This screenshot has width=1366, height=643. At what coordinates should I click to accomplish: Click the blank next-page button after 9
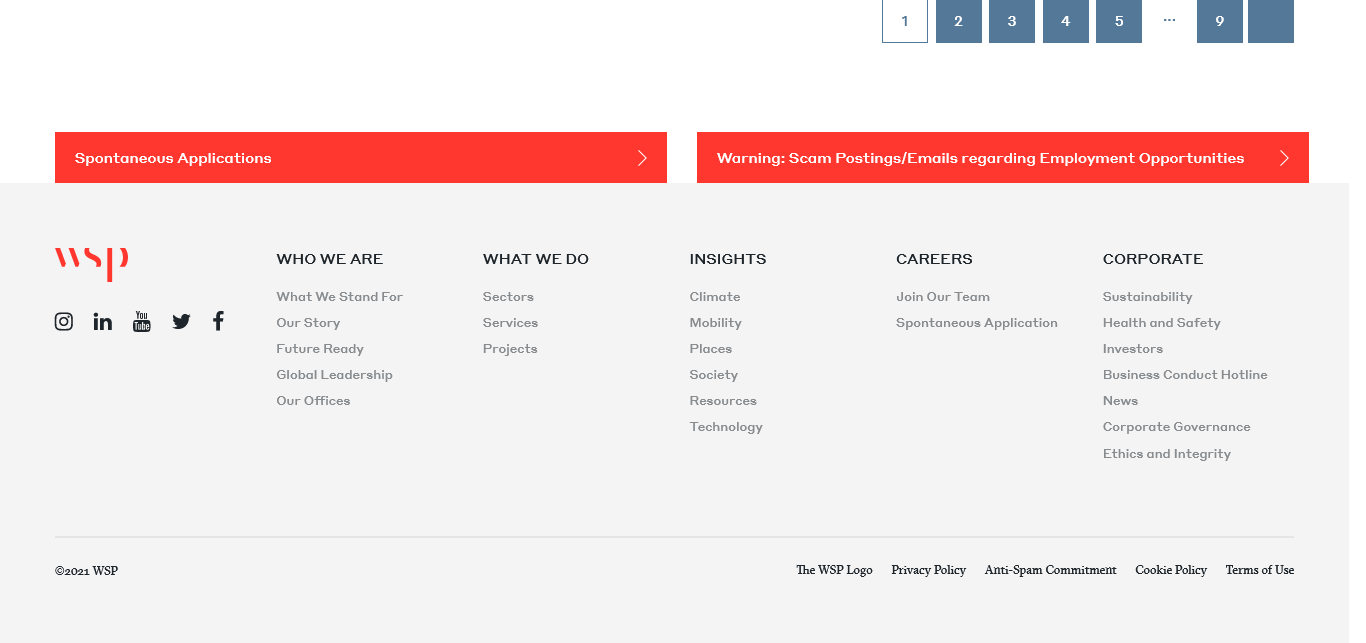(1270, 21)
